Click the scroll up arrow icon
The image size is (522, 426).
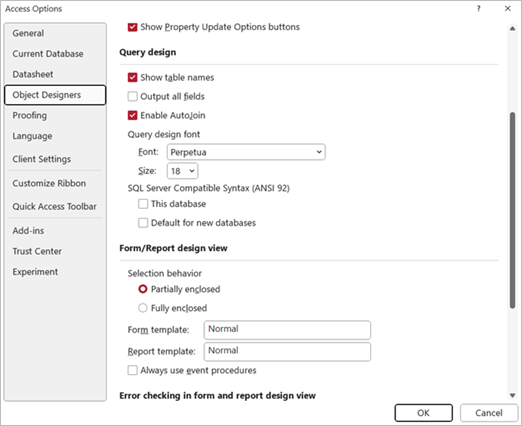click(512, 29)
